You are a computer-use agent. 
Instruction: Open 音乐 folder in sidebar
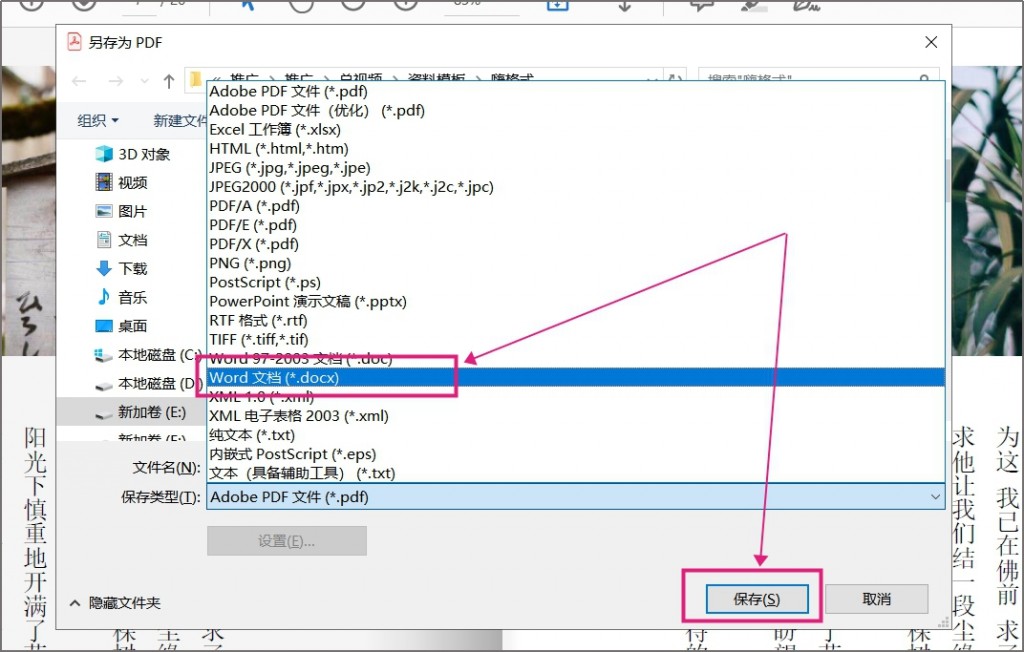[x=121, y=297]
